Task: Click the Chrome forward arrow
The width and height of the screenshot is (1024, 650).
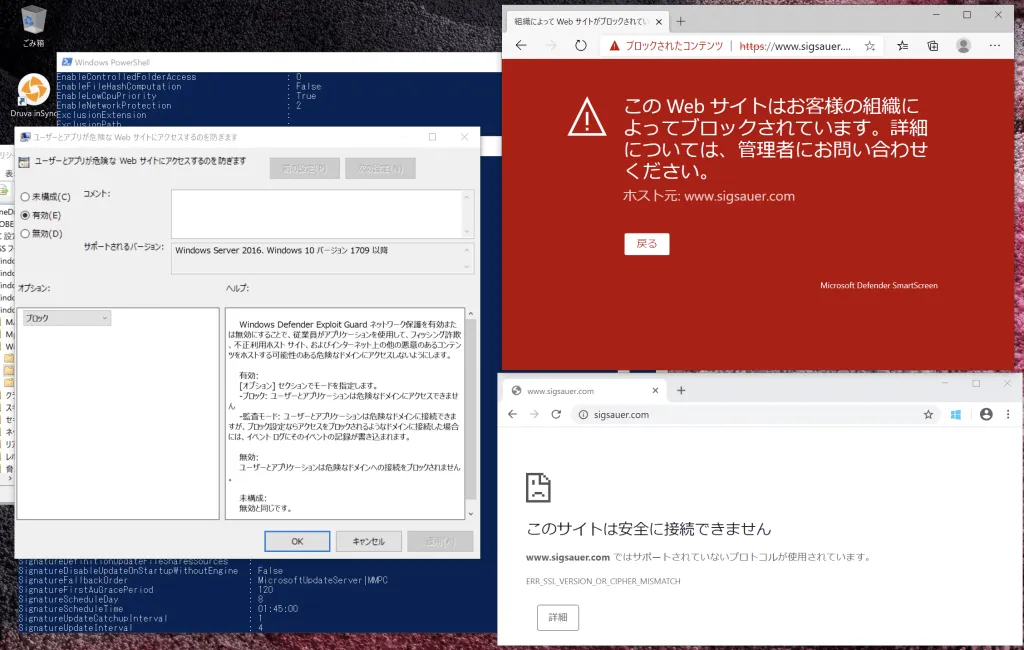Action: 534,414
